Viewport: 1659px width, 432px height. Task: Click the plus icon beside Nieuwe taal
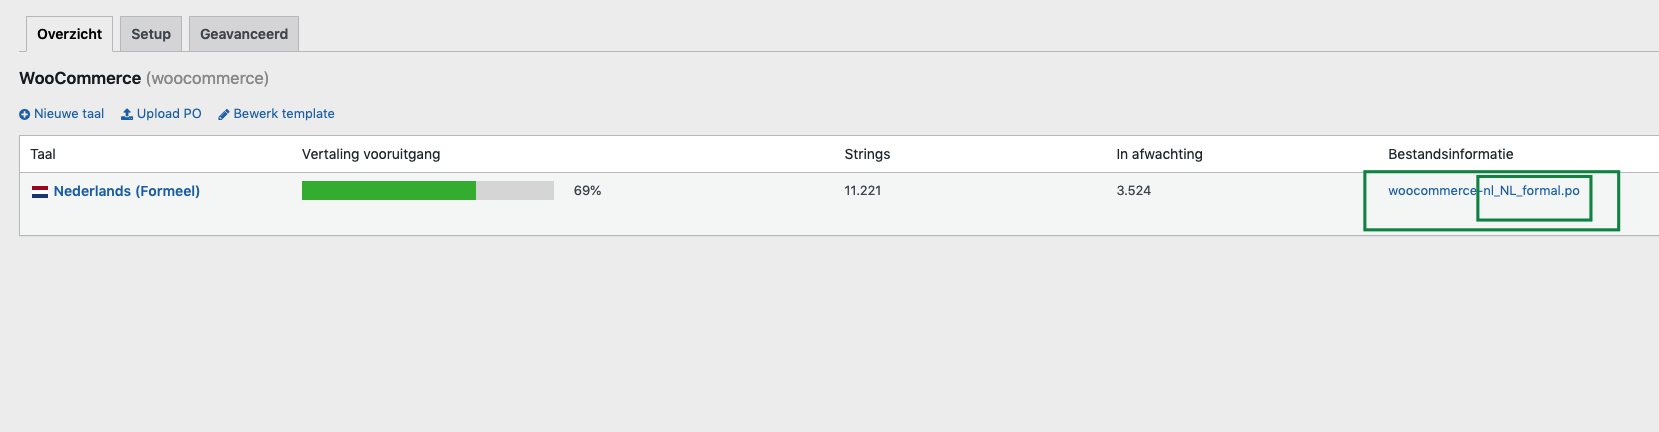[x=25, y=114]
